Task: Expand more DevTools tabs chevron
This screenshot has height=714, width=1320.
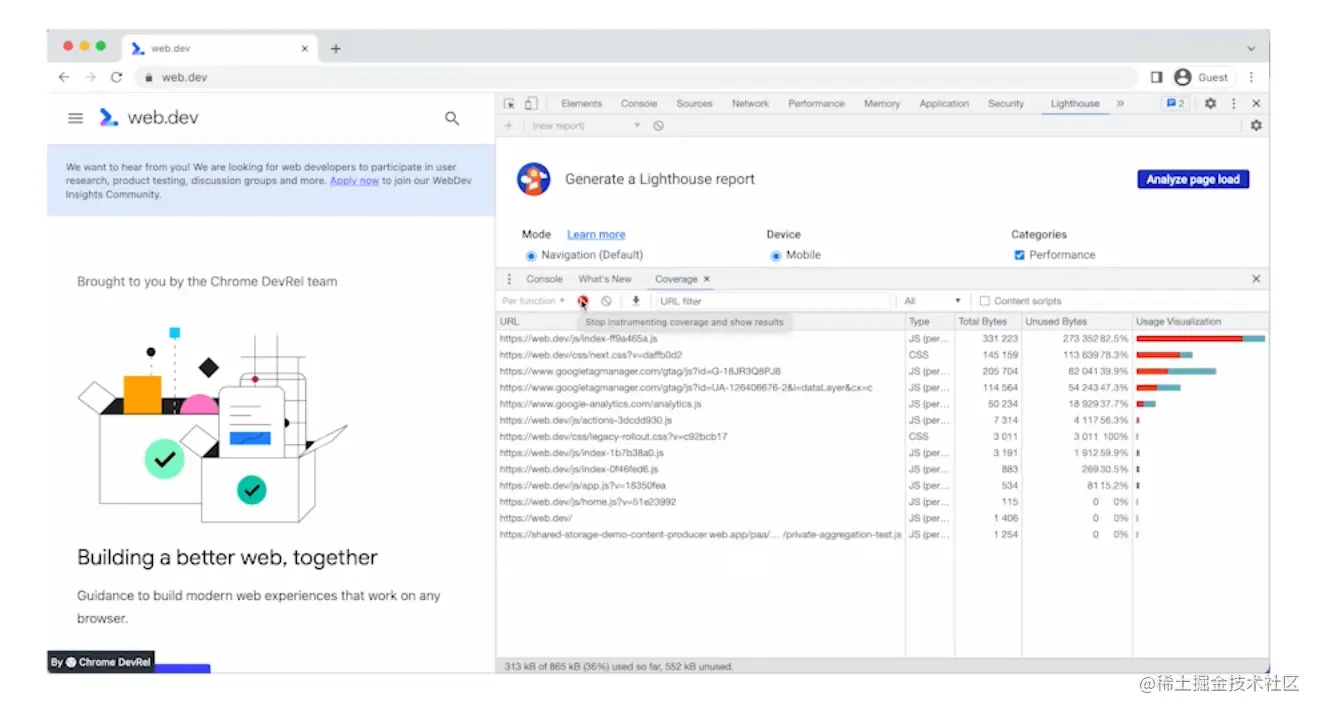Action: [x=1120, y=103]
